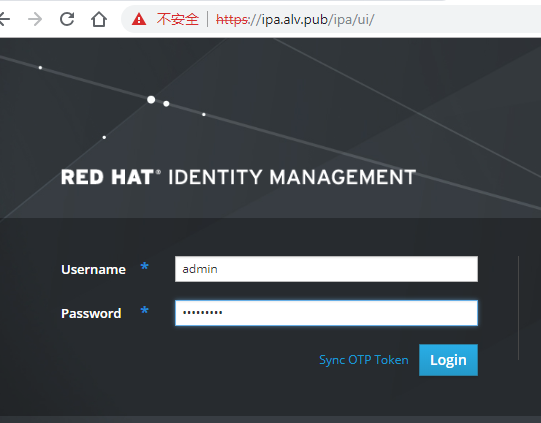Click the vertical divider beside login form

pos(518,308)
